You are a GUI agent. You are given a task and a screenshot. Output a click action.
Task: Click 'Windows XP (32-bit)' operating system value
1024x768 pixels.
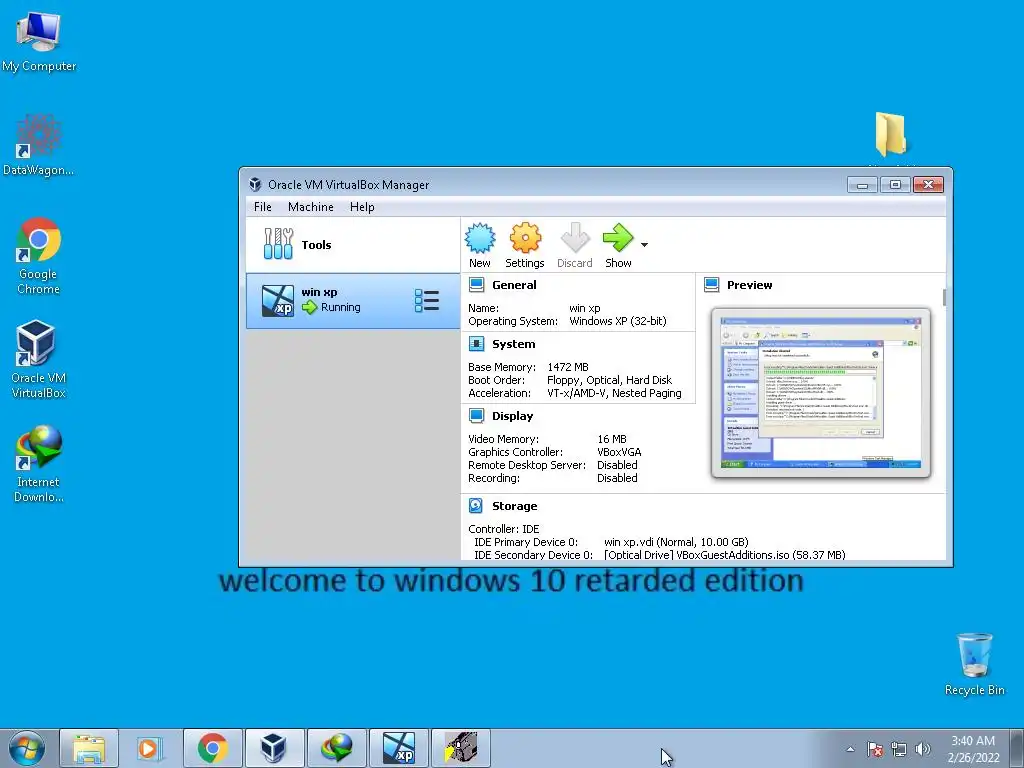(618, 321)
